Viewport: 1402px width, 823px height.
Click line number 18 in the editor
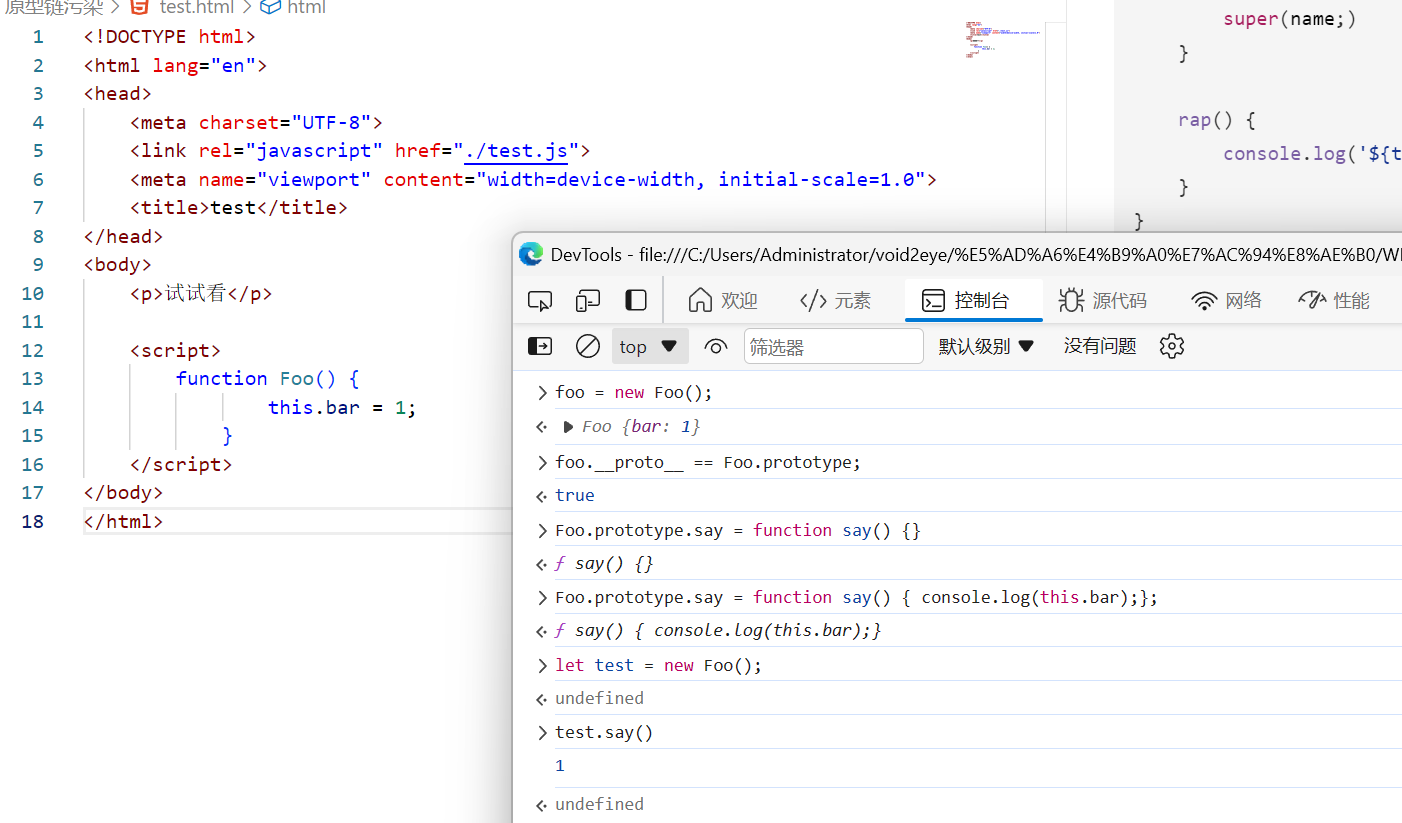pos(33,521)
